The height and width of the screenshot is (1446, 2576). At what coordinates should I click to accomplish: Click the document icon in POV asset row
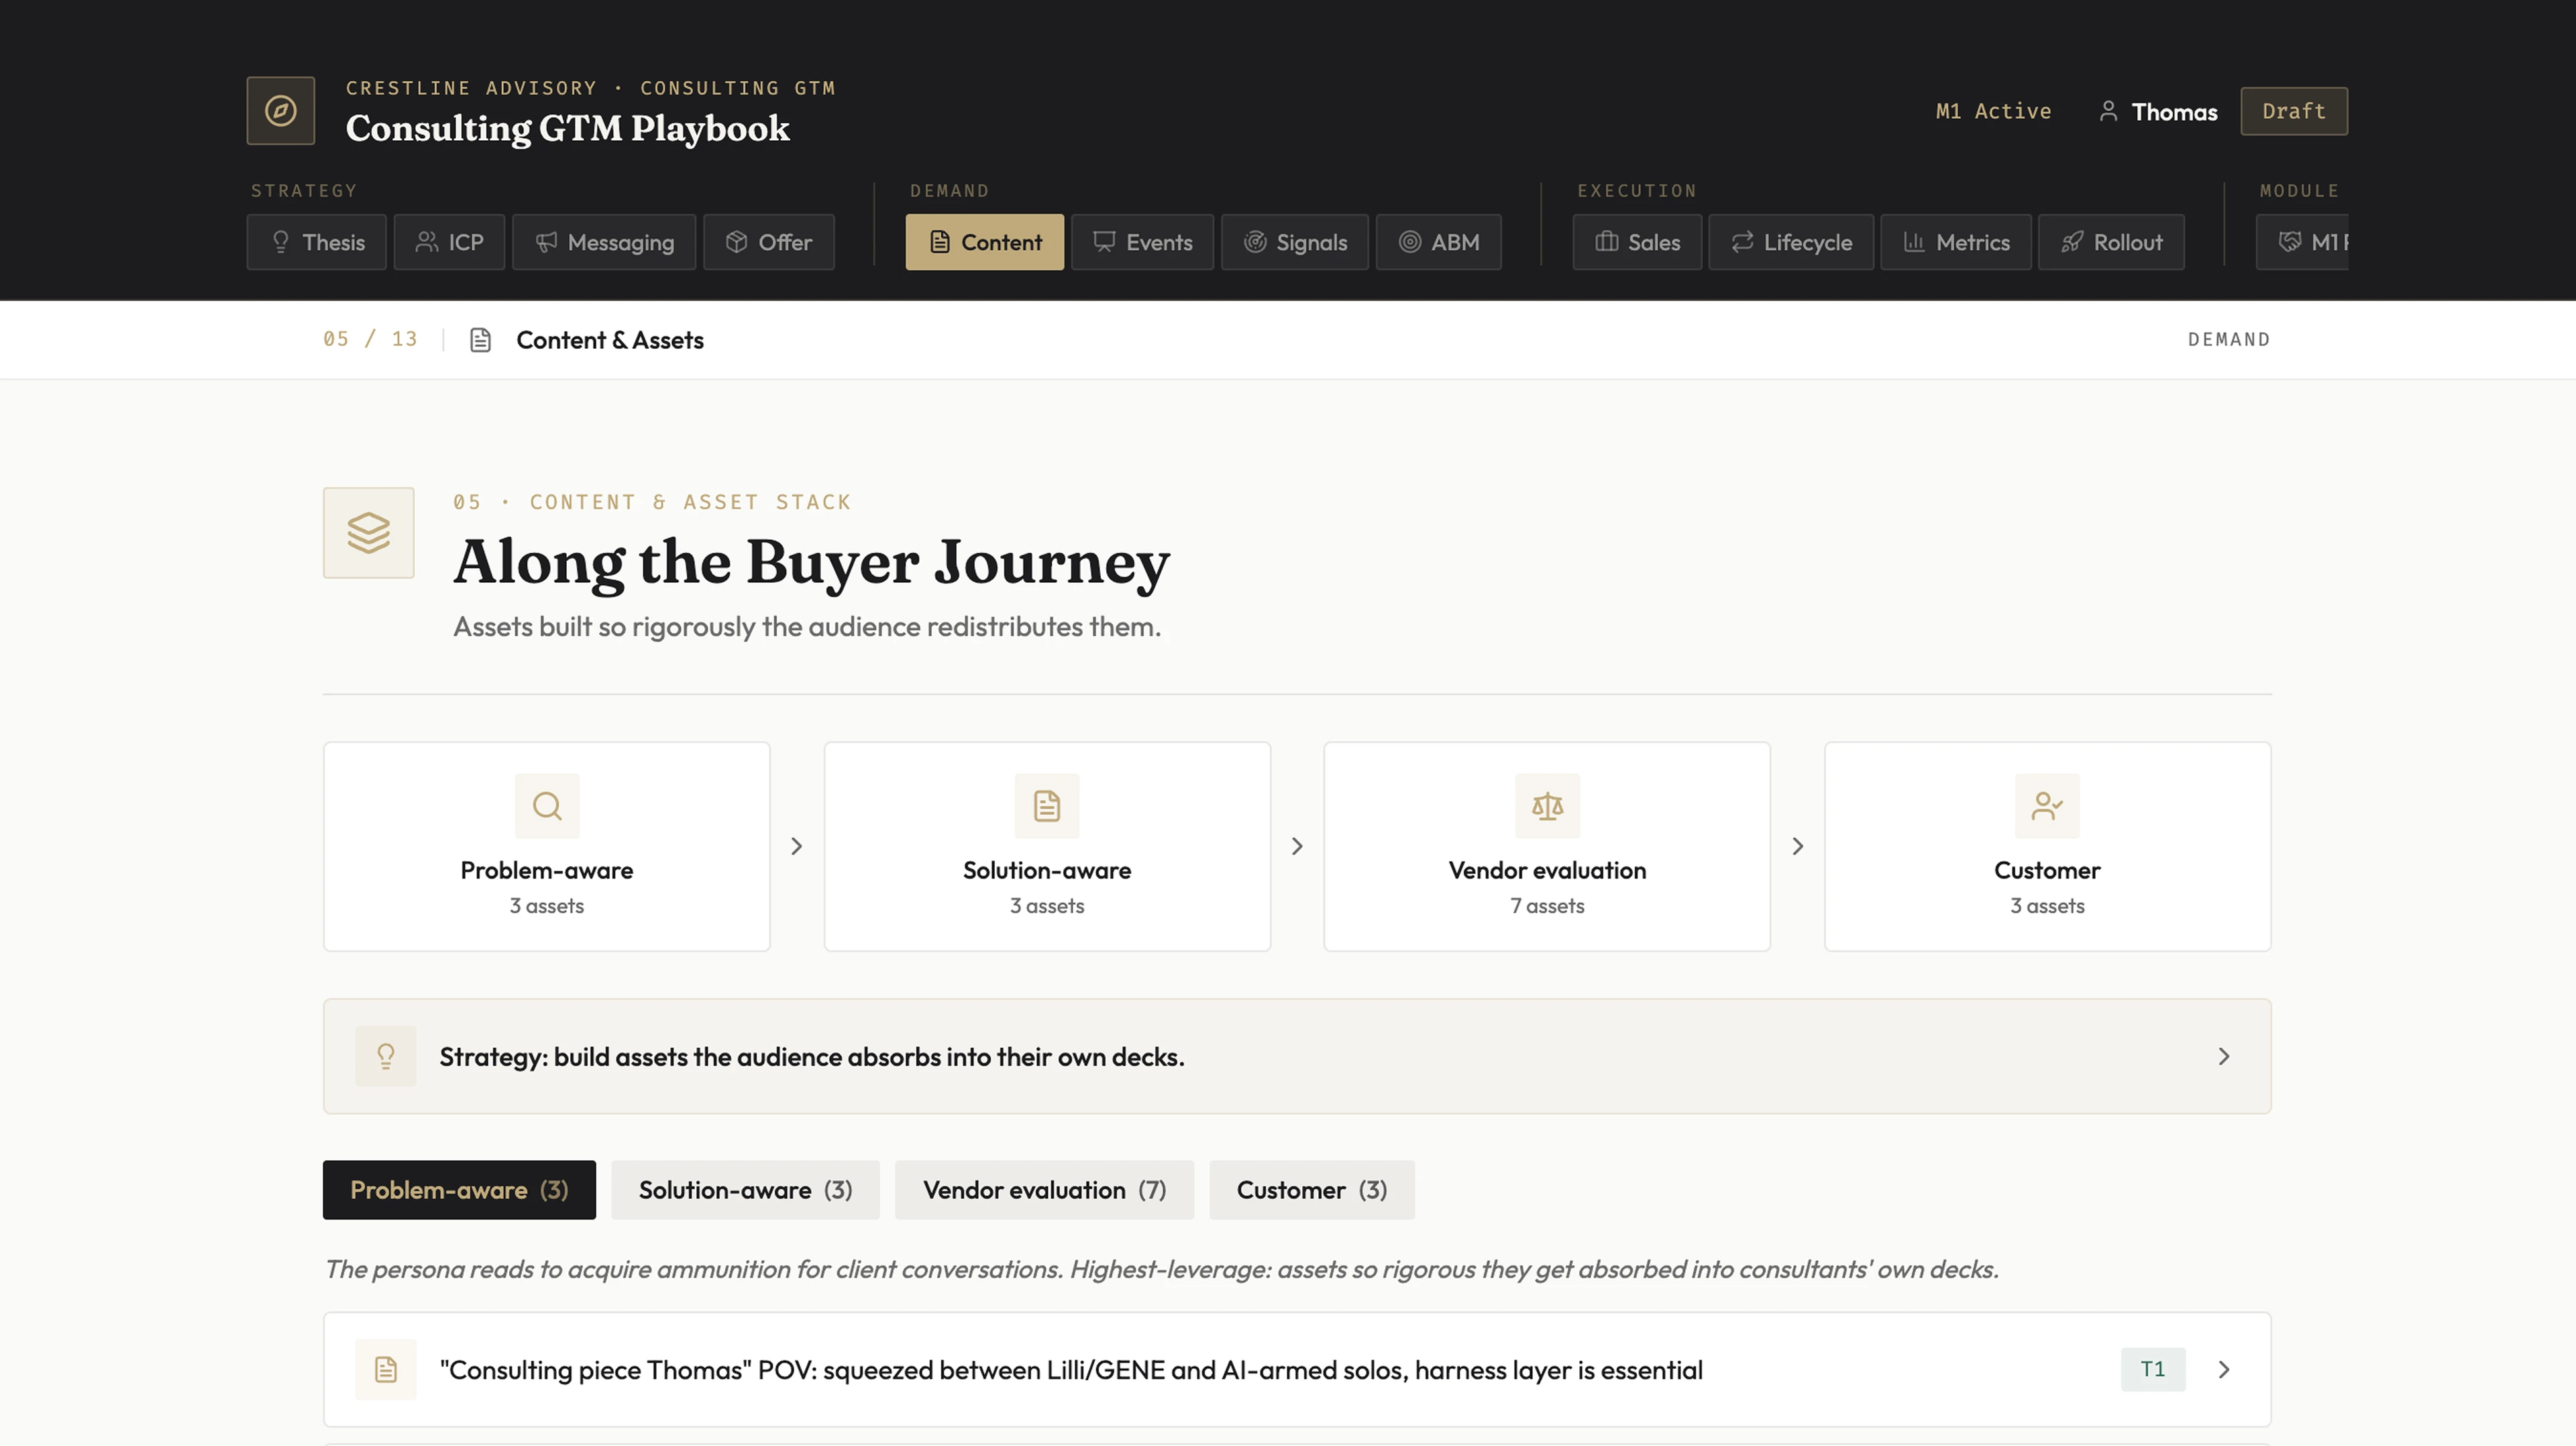point(386,1370)
